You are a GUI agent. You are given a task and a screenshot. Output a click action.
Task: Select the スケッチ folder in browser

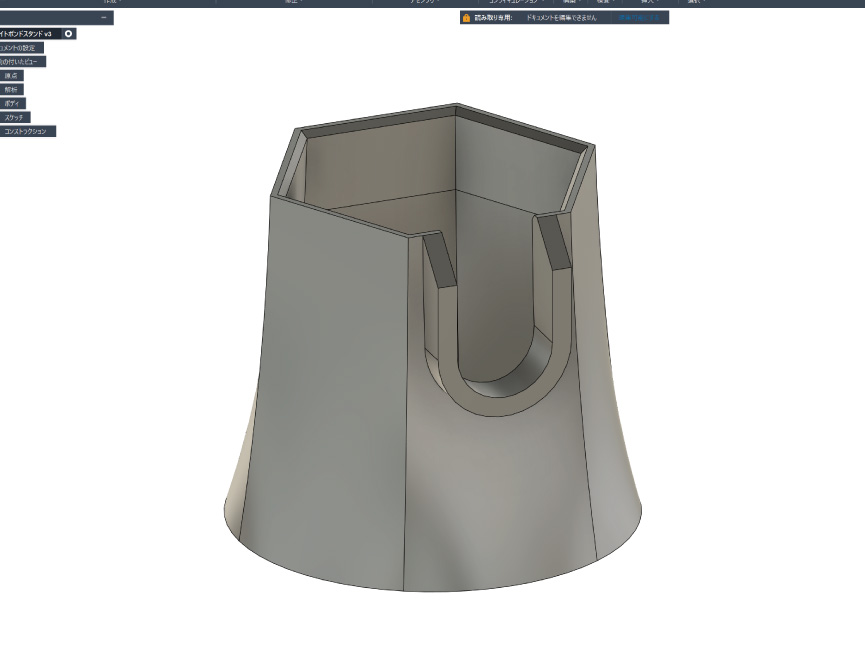coord(14,118)
